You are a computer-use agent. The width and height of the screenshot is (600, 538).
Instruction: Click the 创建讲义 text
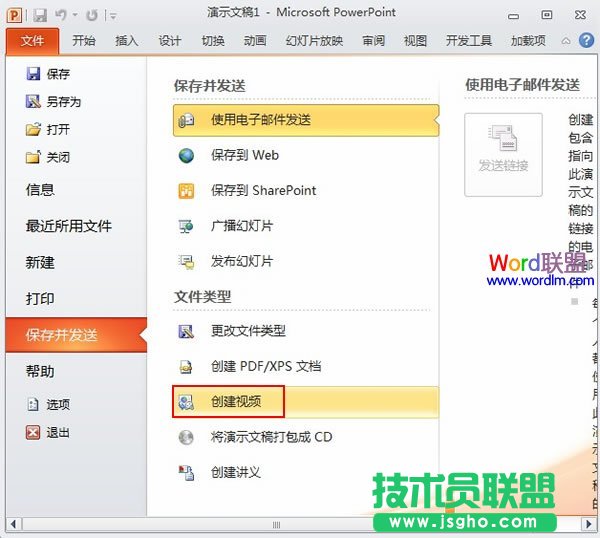(x=236, y=472)
